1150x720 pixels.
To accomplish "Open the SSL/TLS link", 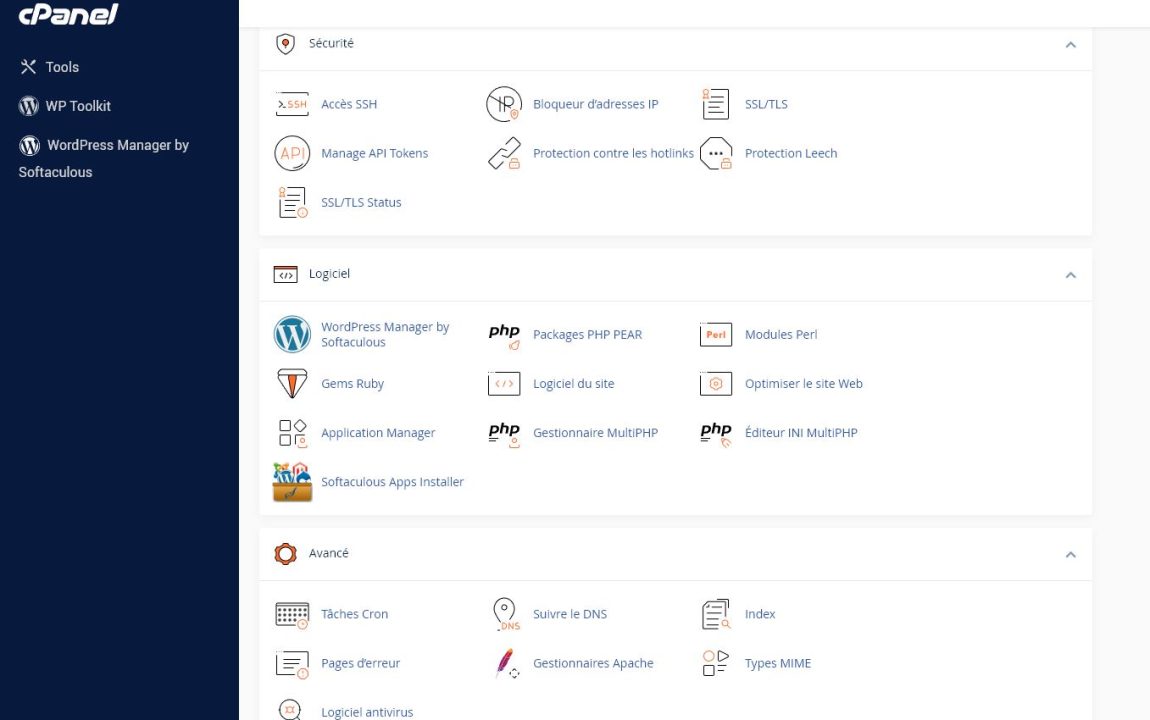I will (x=766, y=104).
